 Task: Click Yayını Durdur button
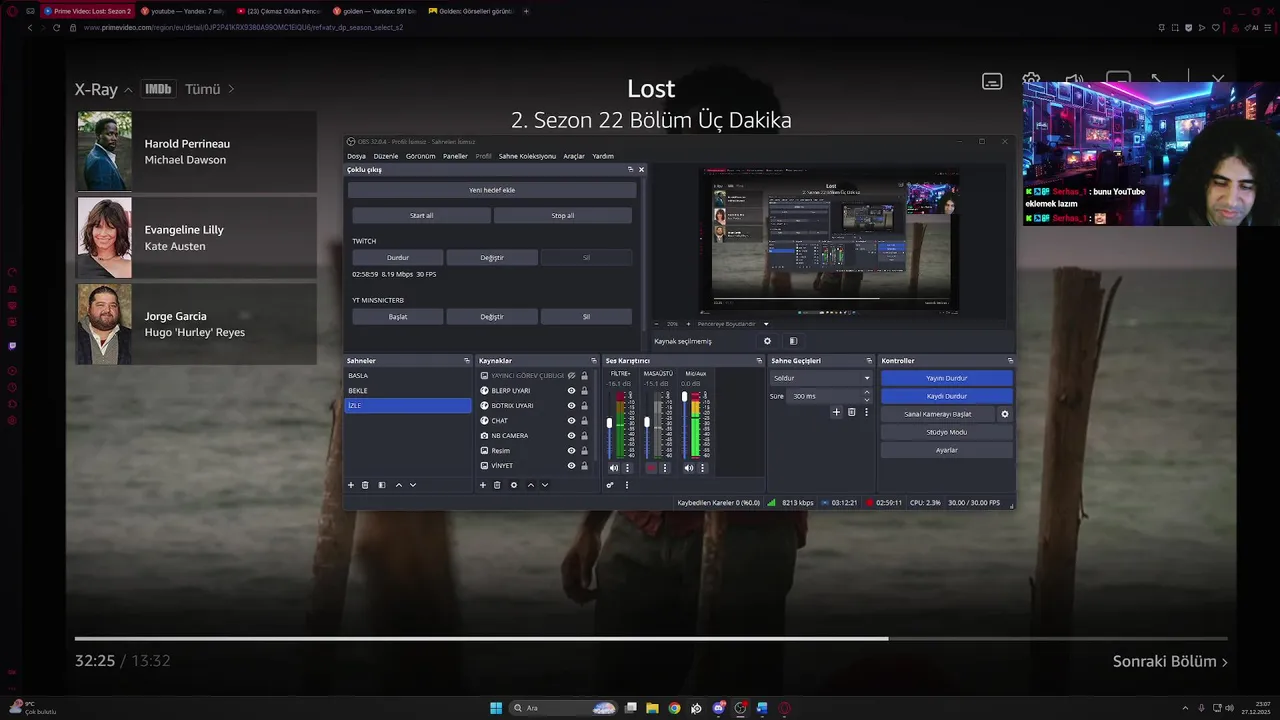coord(946,378)
